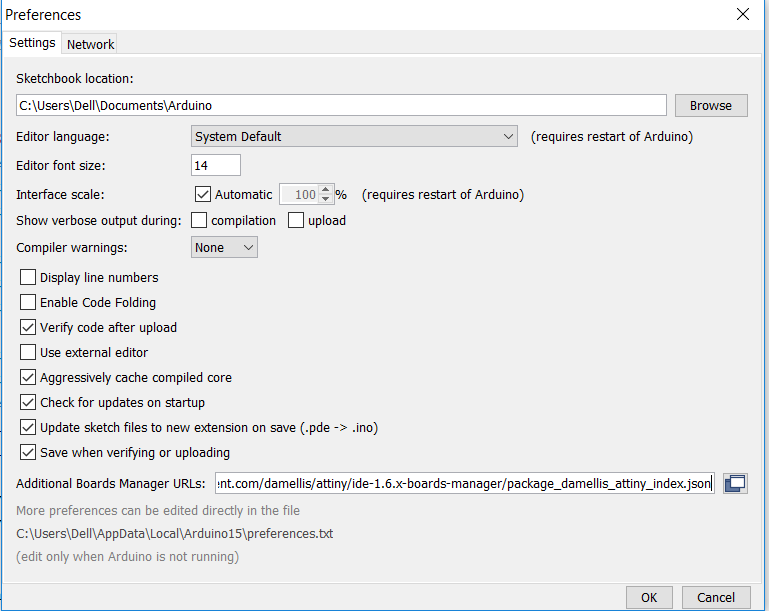Viewport: 769px width, 611px height.
Task: Toggle Aggressively cache compiled core
Action: point(28,377)
